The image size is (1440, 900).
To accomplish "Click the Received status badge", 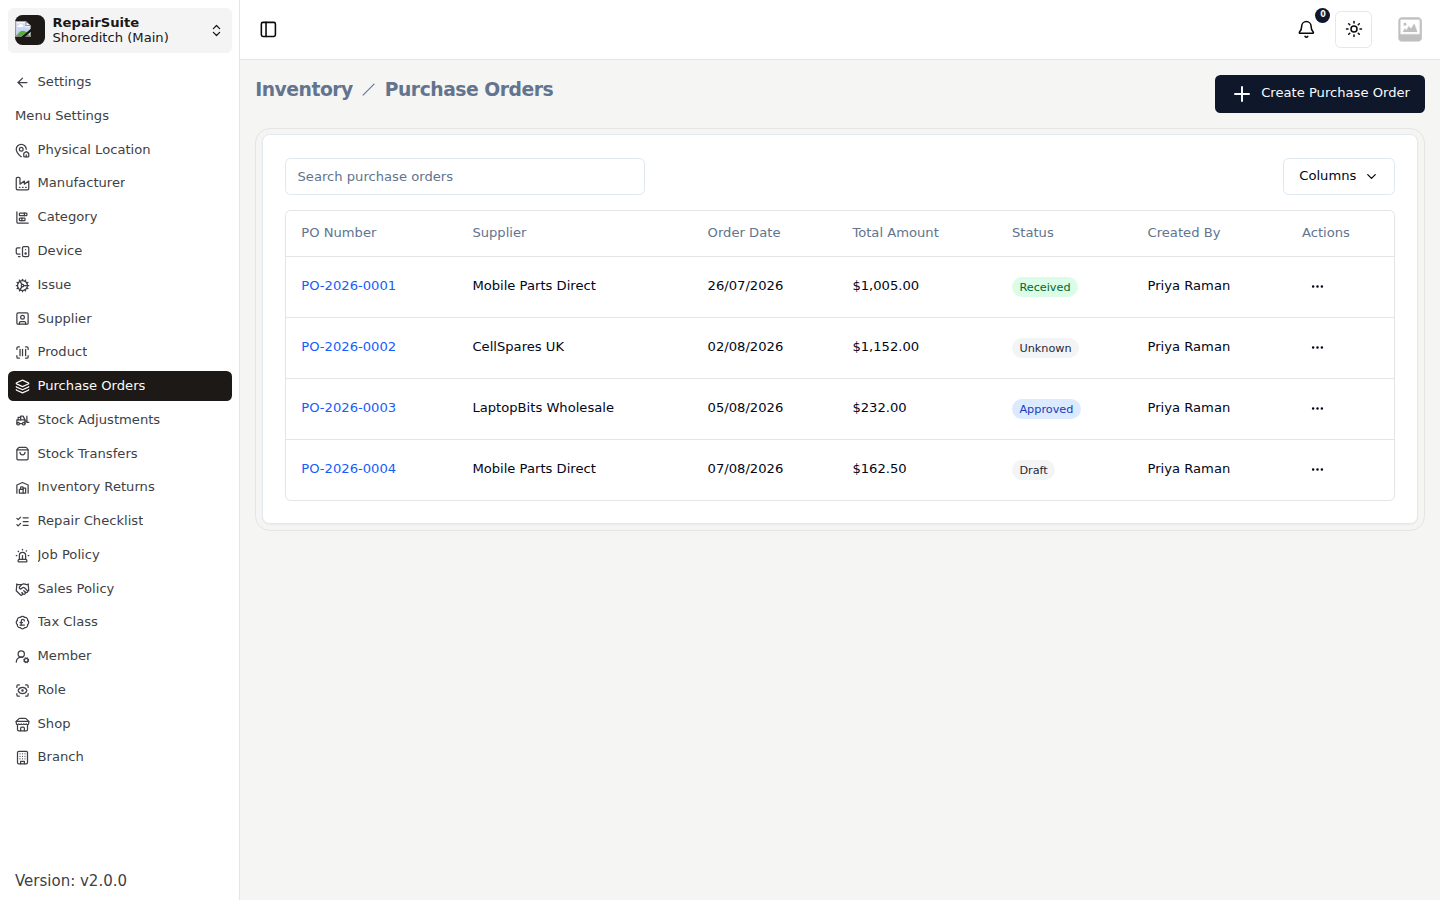I will click(x=1044, y=287).
